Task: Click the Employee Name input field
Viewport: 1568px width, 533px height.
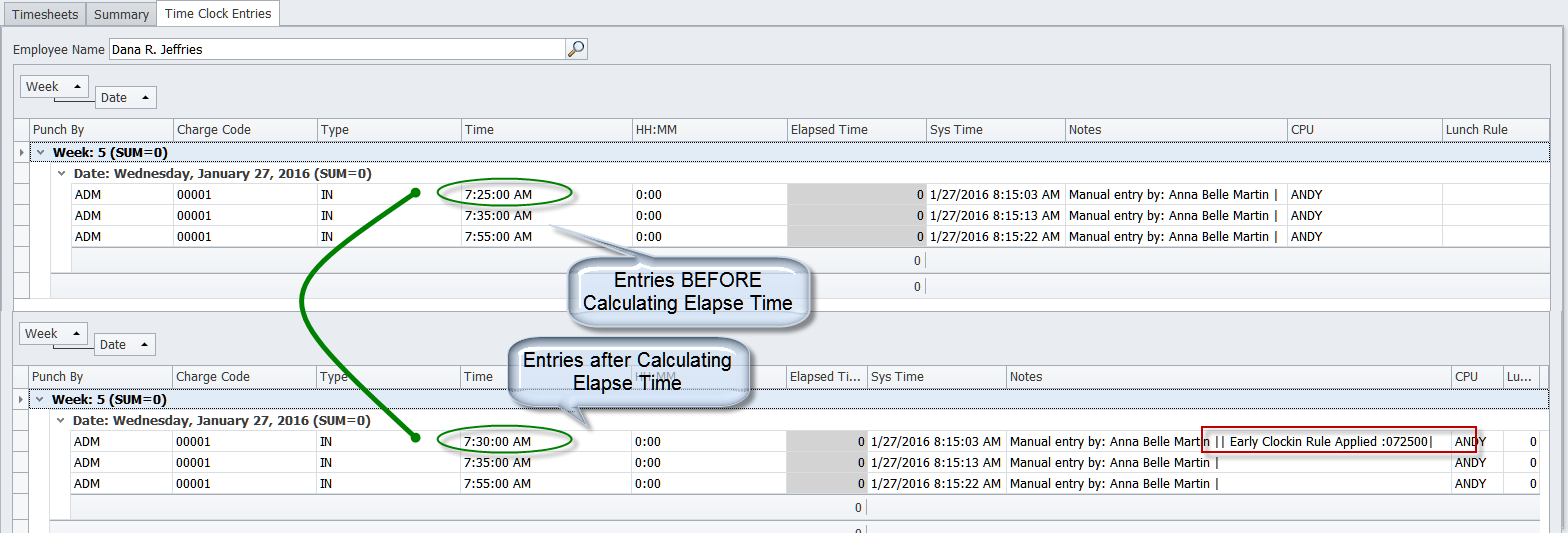Action: click(x=336, y=49)
